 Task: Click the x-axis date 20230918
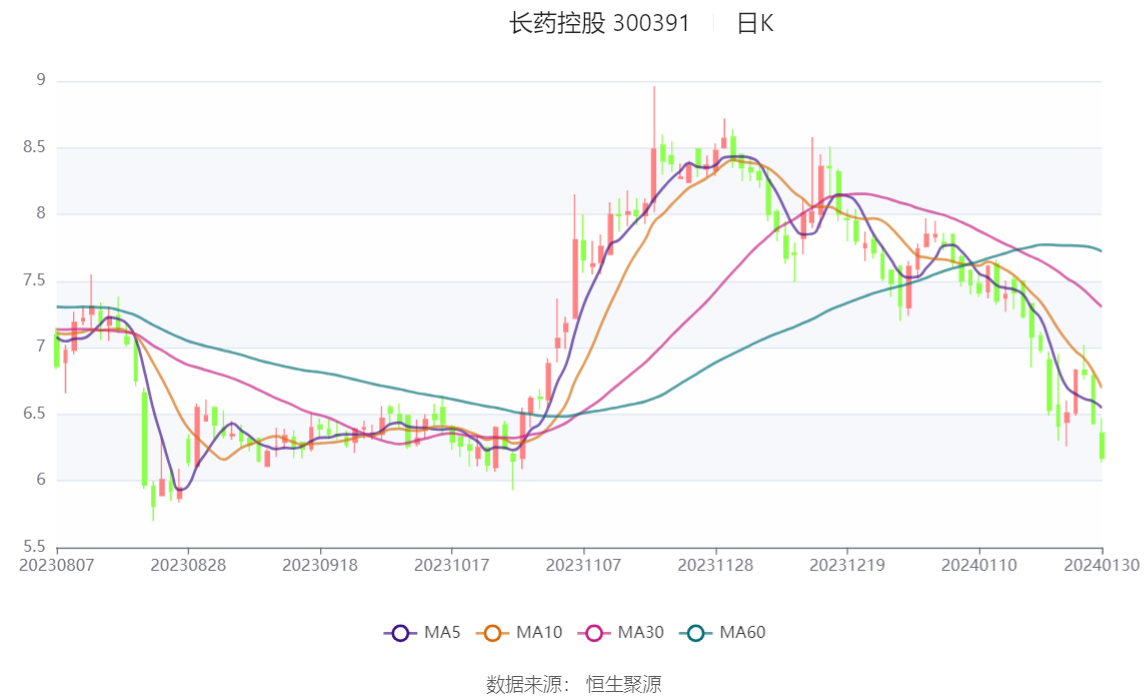tap(320, 566)
